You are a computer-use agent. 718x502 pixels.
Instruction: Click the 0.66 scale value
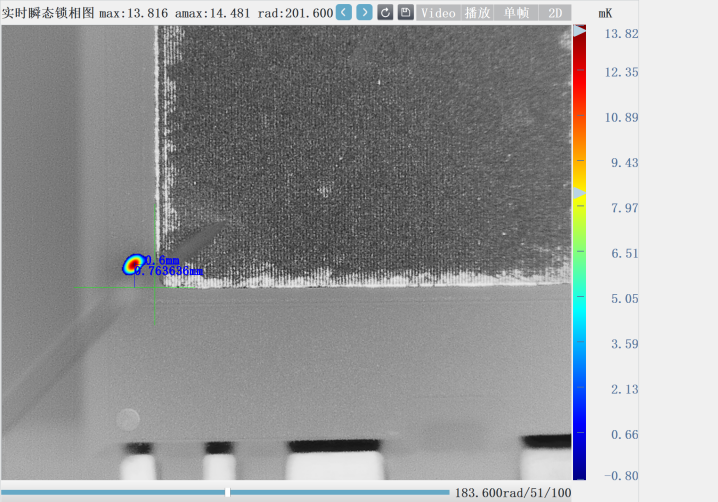tap(625, 434)
